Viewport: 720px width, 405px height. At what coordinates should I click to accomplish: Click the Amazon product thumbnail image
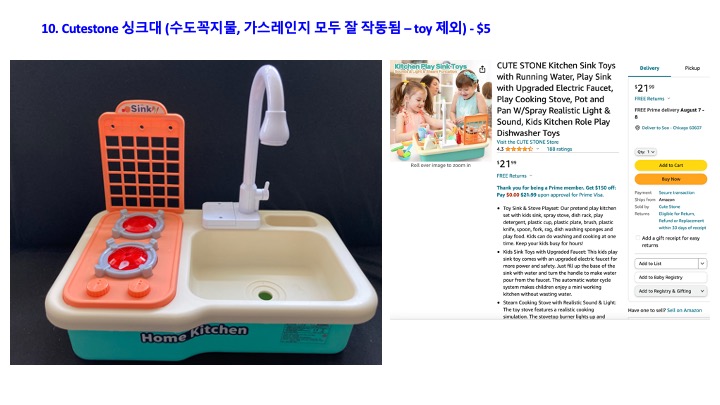click(x=441, y=111)
